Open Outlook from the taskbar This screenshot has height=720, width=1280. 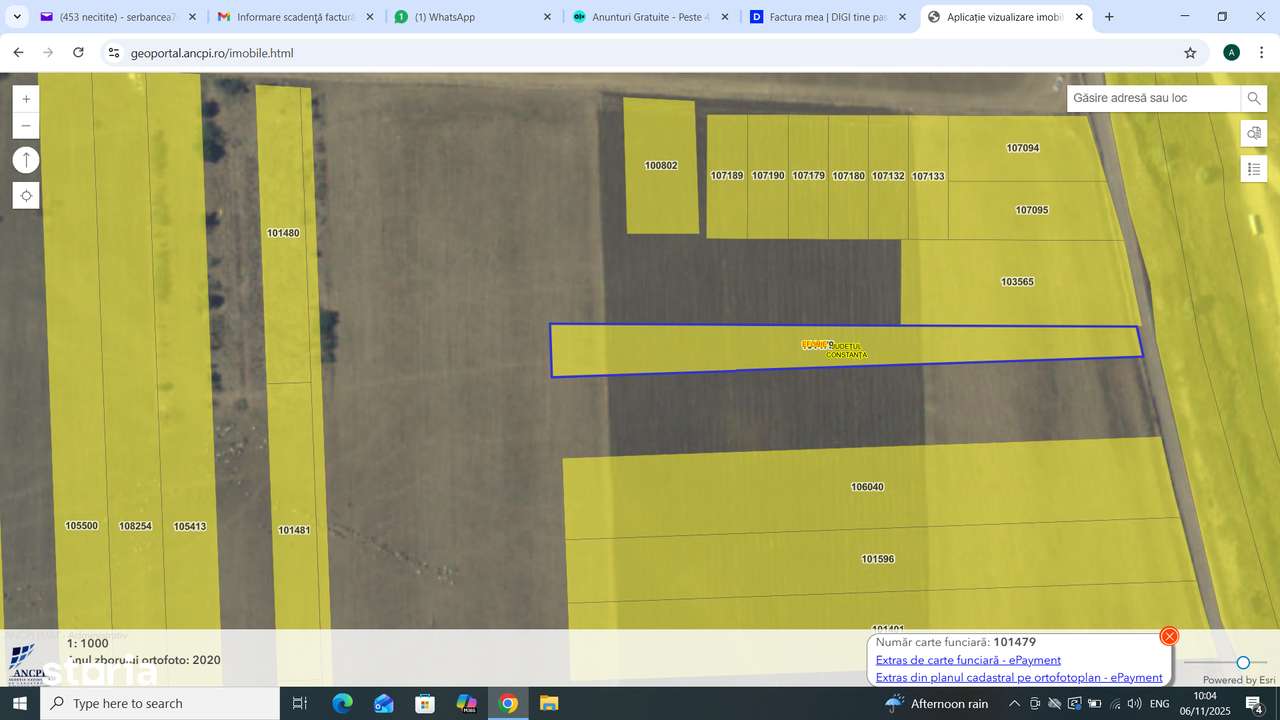[x=384, y=704]
